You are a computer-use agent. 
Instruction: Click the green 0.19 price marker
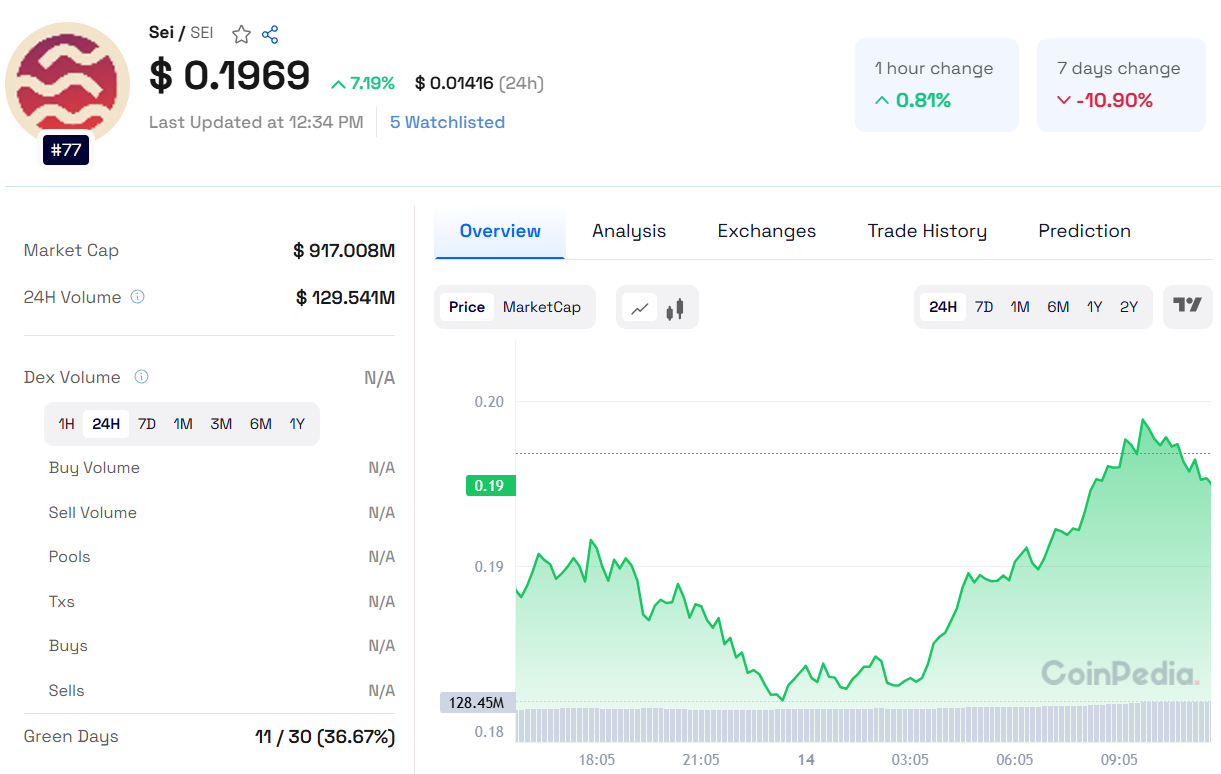(x=490, y=486)
